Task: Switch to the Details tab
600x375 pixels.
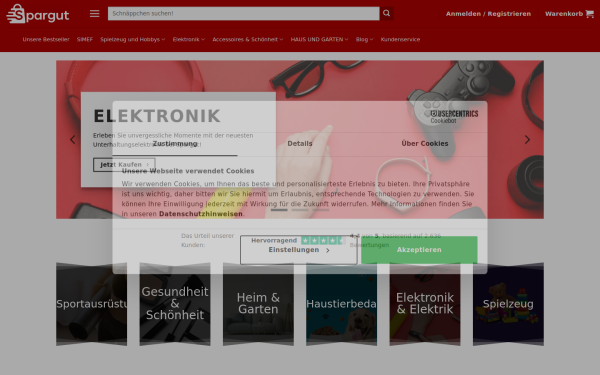Action: 300,143
